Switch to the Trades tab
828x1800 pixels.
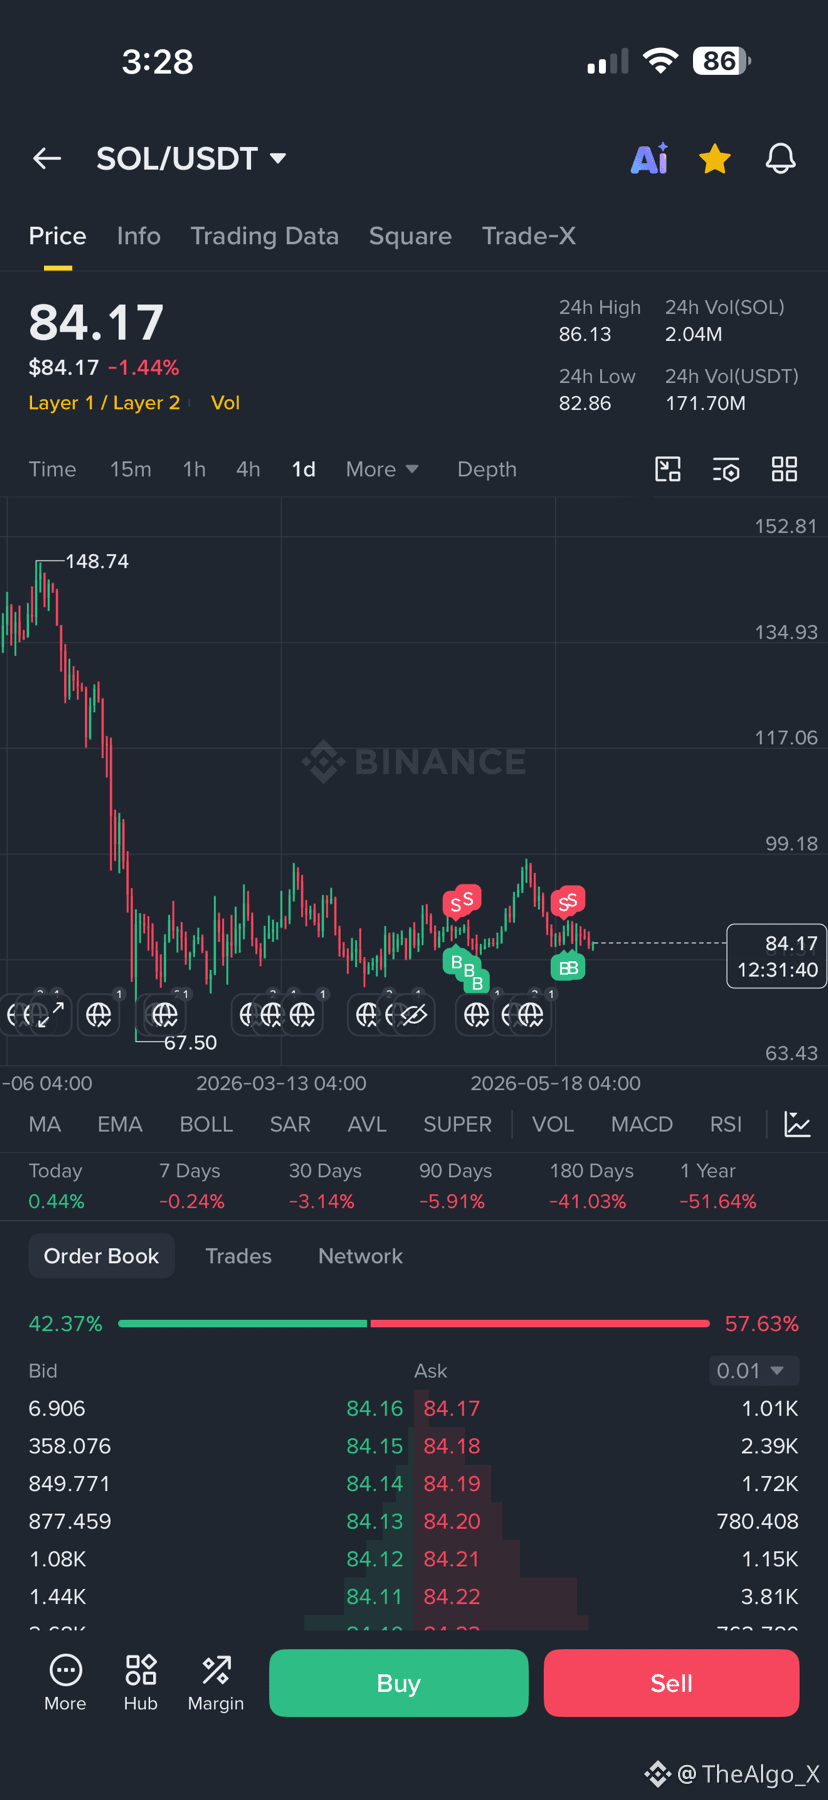[x=238, y=1256]
